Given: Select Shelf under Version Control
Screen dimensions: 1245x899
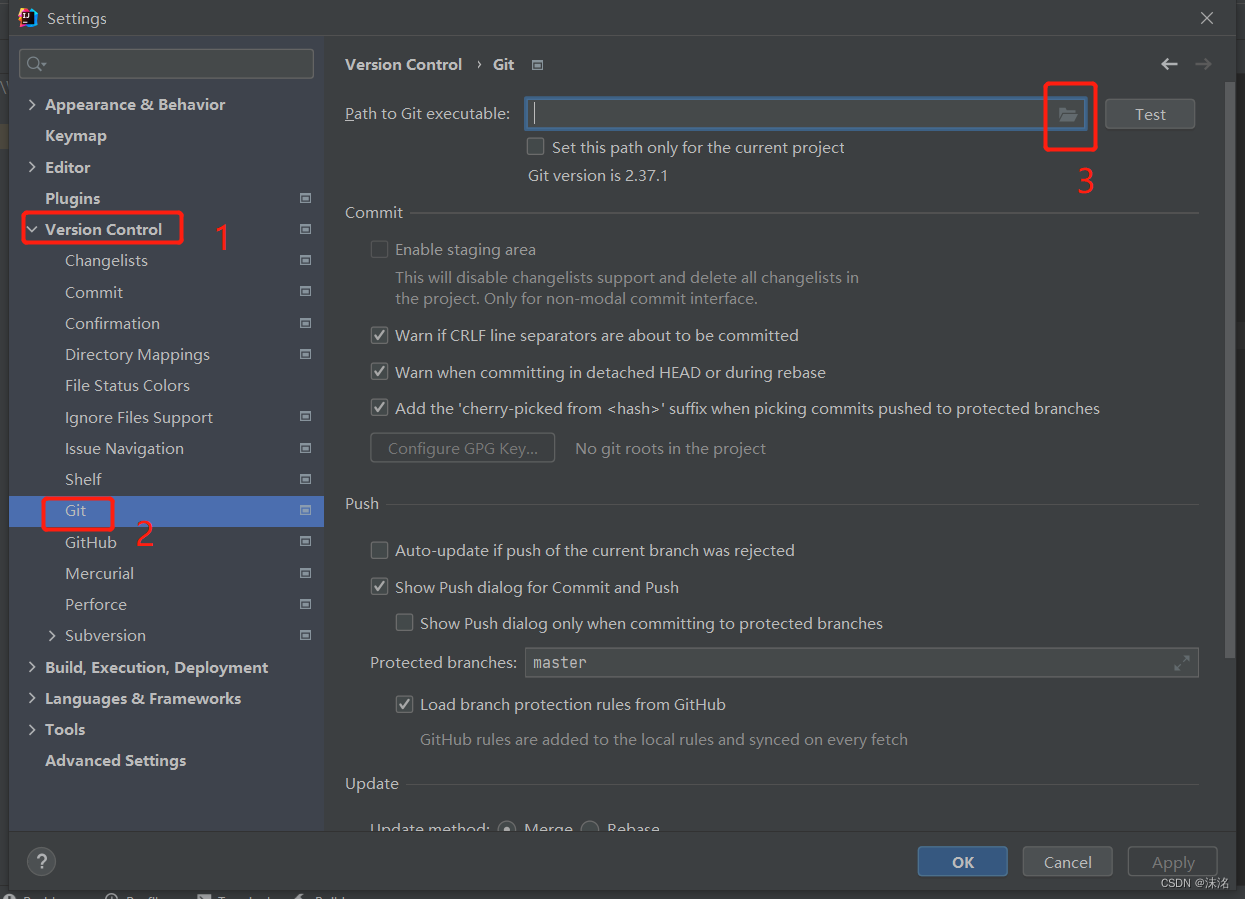Looking at the screenshot, I should [83, 479].
